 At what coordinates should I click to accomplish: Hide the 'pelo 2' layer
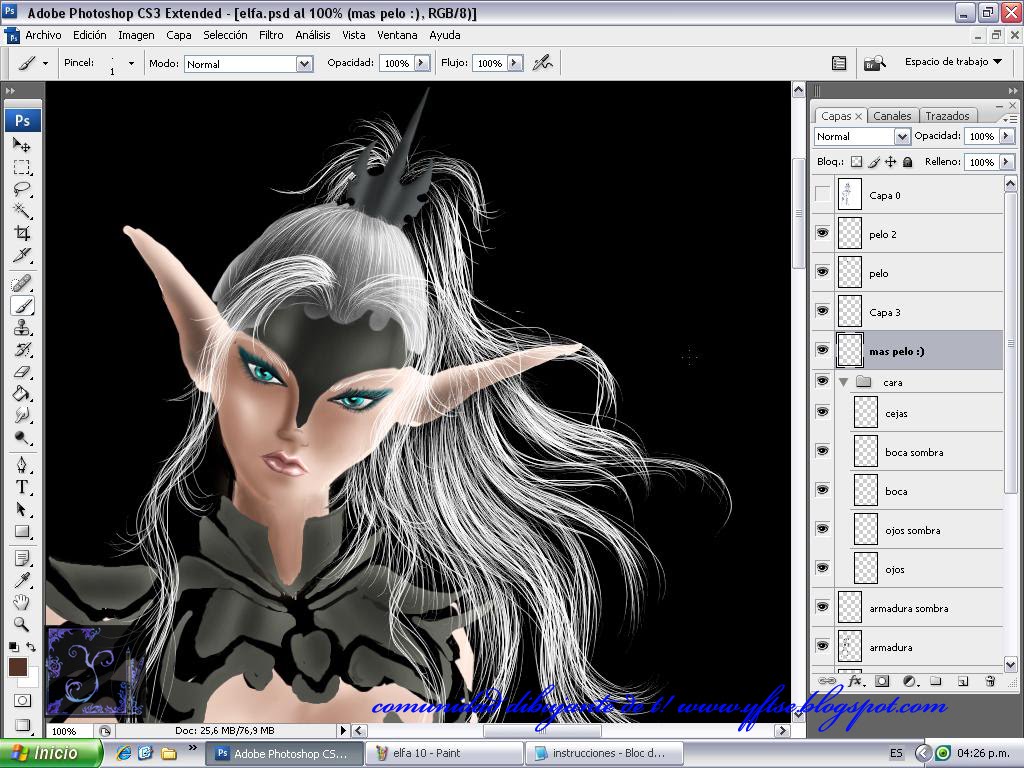(x=822, y=233)
